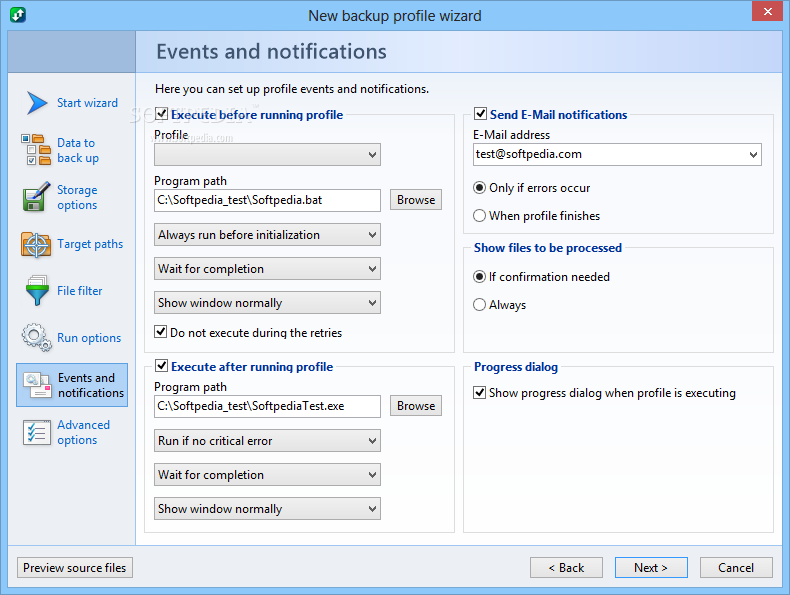
Task: Click the < Back button
Action: [566, 568]
